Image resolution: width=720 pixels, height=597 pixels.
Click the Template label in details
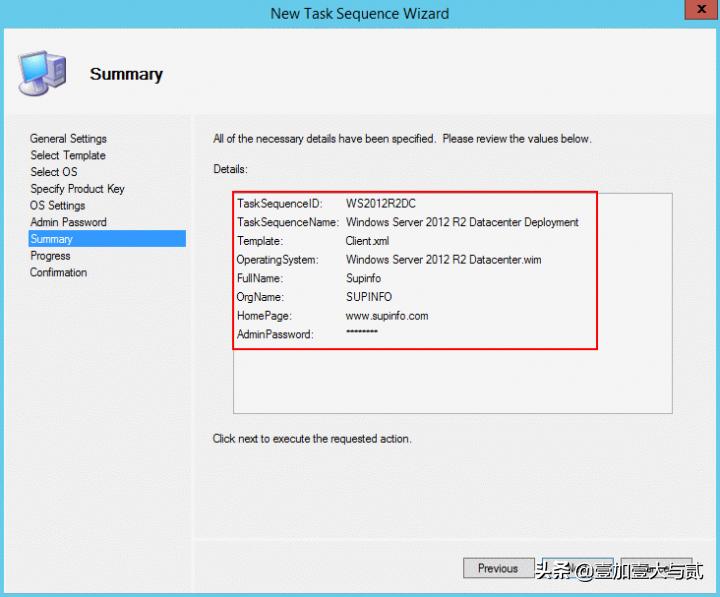(260, 241)
